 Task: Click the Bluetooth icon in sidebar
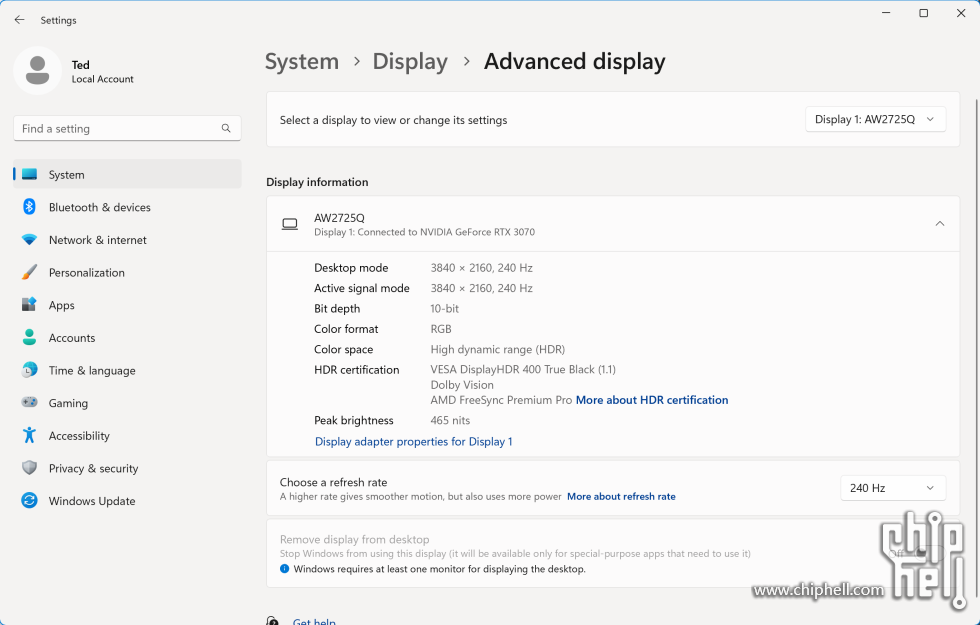[29, 207]
